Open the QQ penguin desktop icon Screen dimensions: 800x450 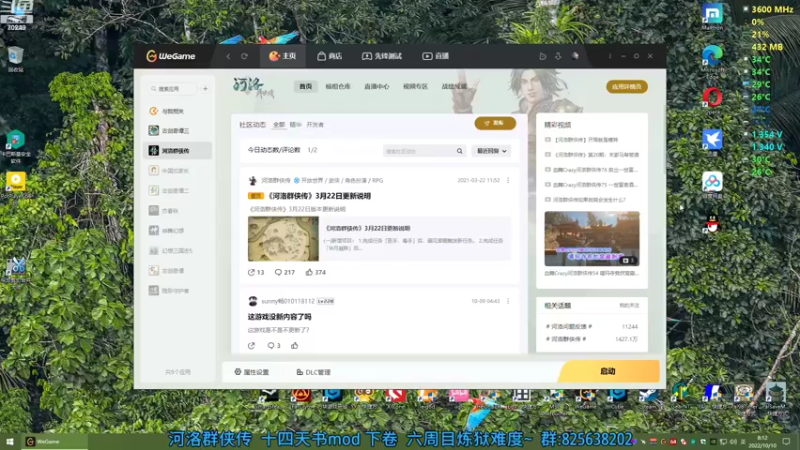(712, 223)
